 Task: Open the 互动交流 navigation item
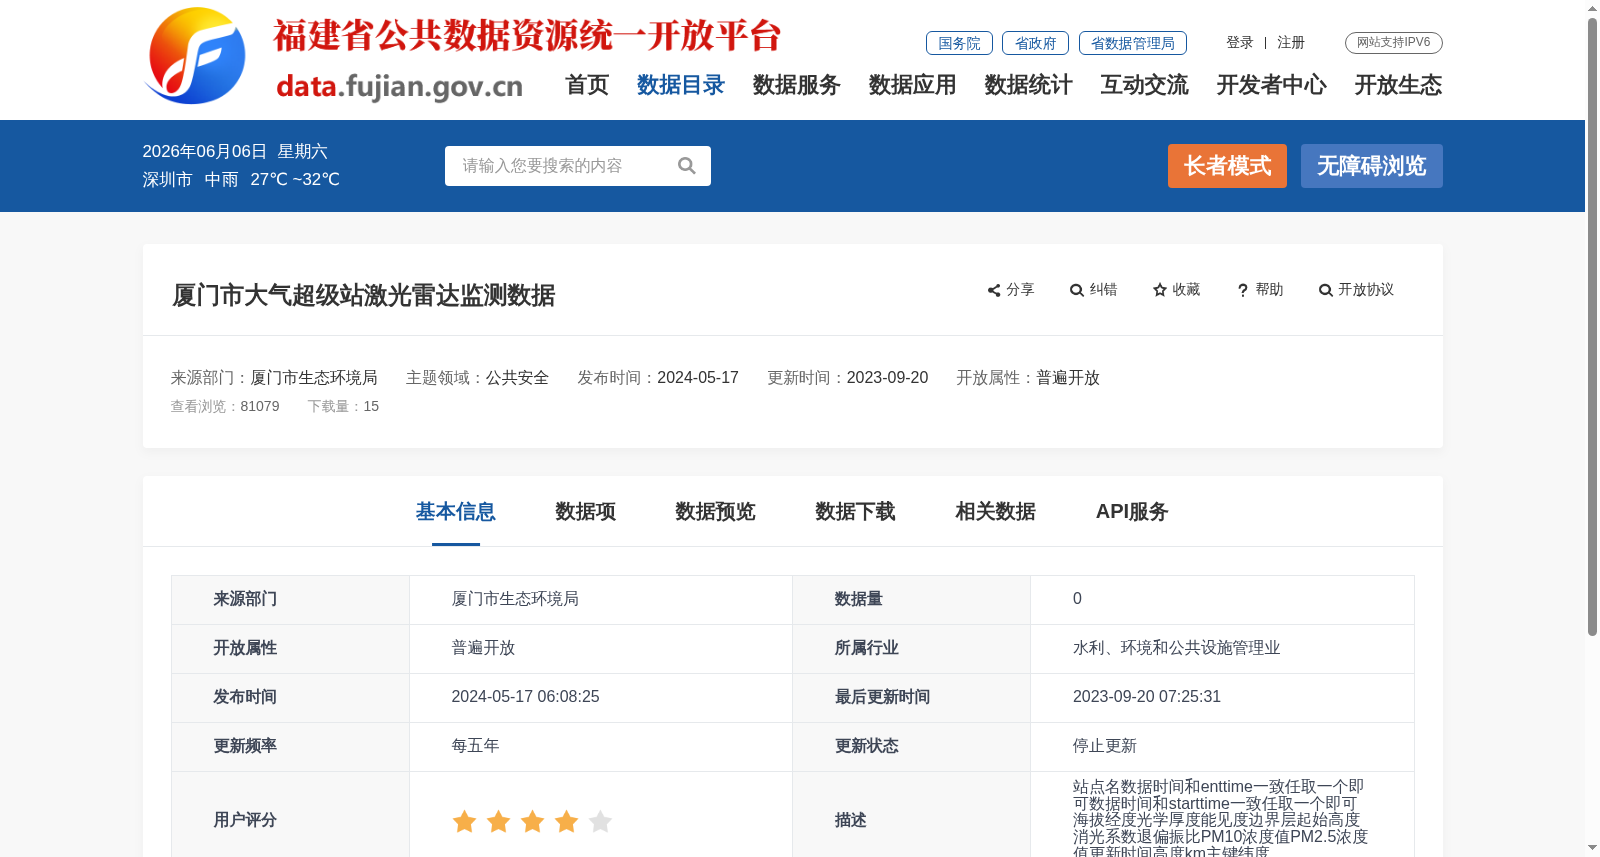pyautogui.click(x=1145, y=85)
